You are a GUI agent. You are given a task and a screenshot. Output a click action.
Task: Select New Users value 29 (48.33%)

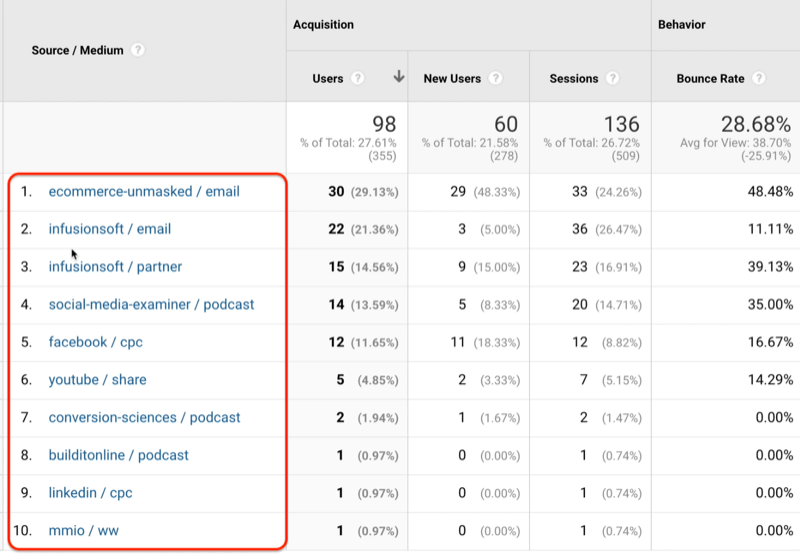point(485,192)
